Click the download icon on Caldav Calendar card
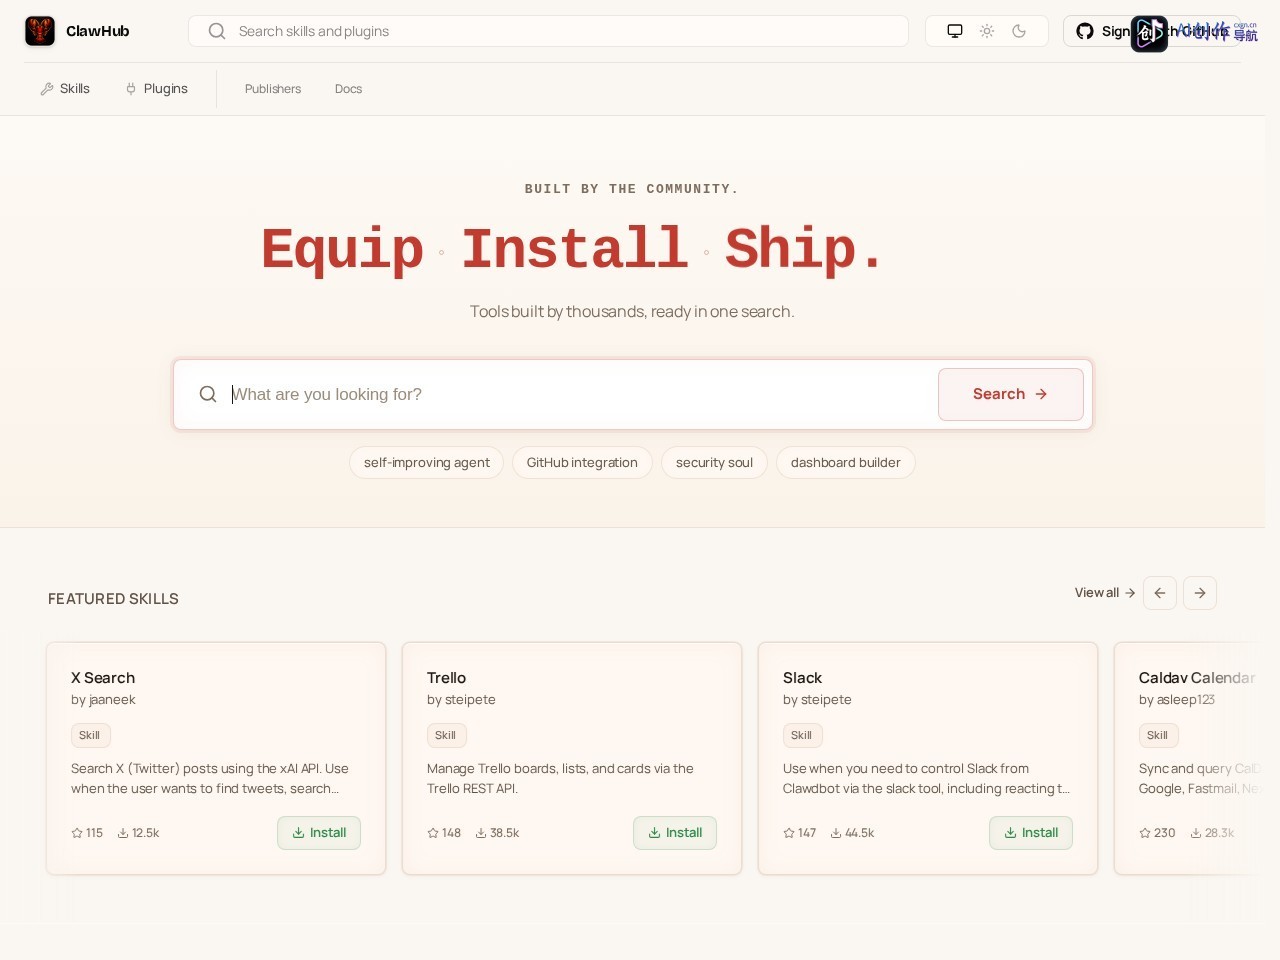The width and height of the screenshot is (1280, 960). [1196, 833]
